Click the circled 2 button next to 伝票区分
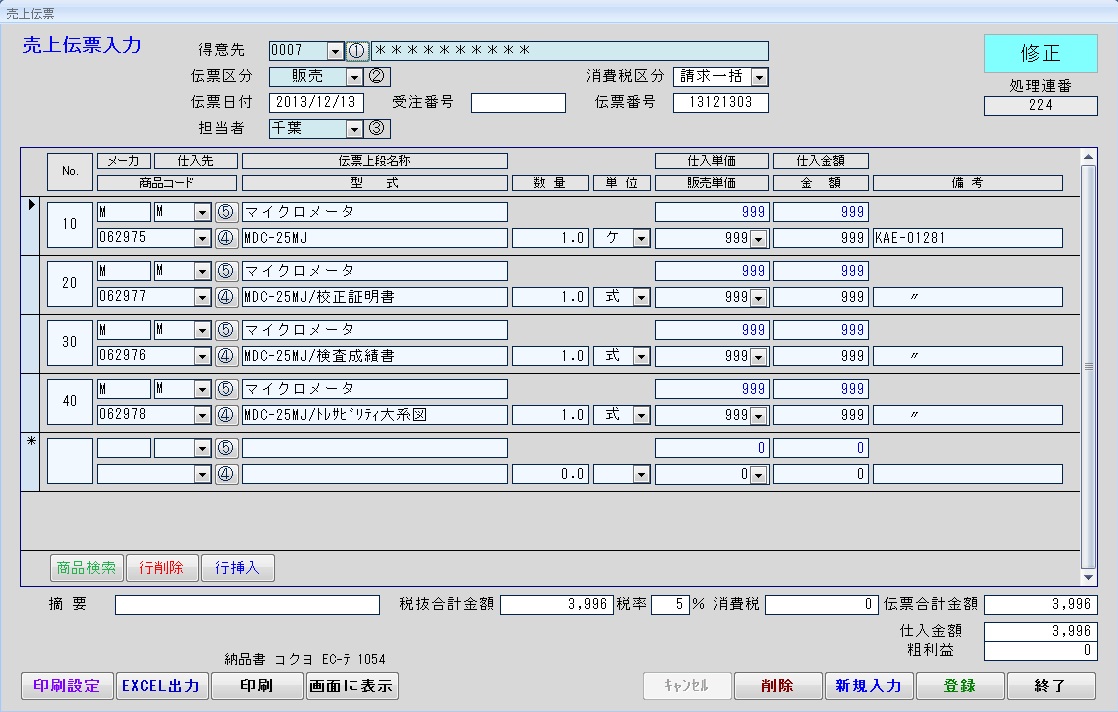This screenshot has width=1118, height=712. pos(377,77)
